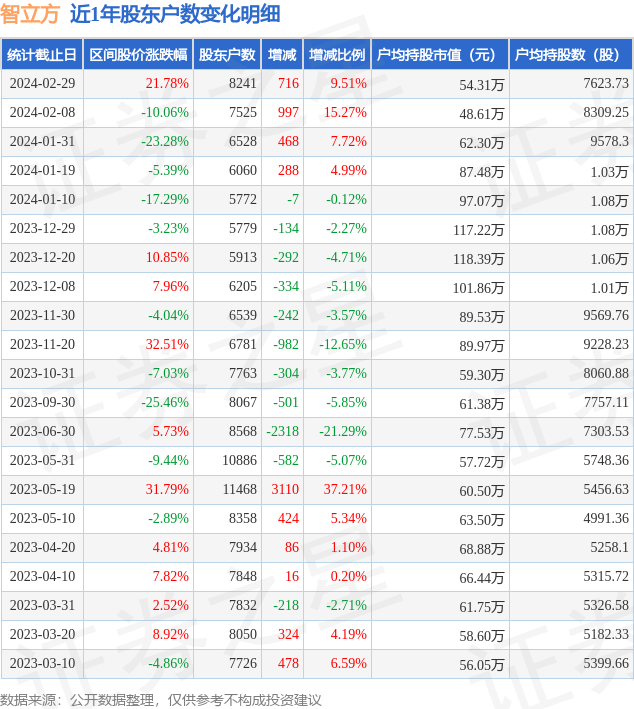Click the 户均持股数（股） column header

tap(571, 55)
